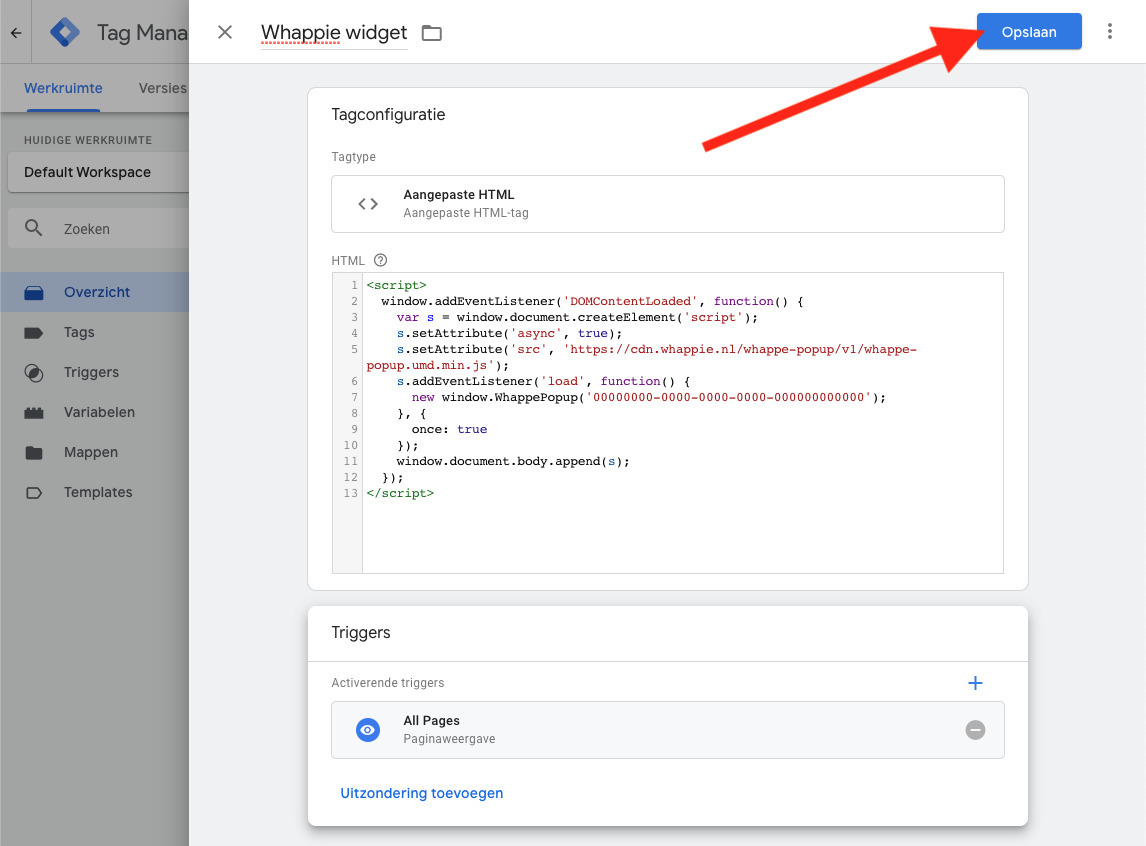Screen dimensions: 1146x846
Task: Open the Default Workspace selector
Action: point(95,172)
